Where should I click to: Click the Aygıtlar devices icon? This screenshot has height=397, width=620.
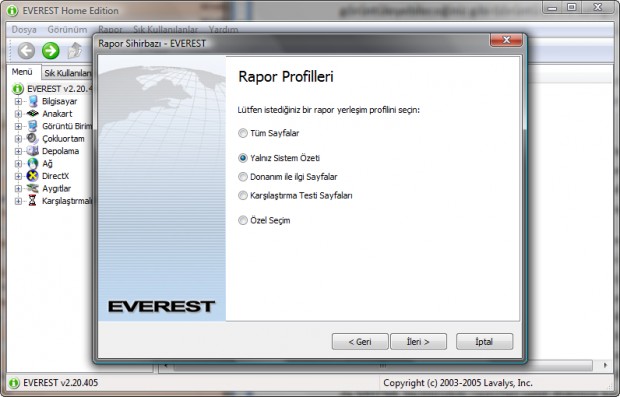33,188
